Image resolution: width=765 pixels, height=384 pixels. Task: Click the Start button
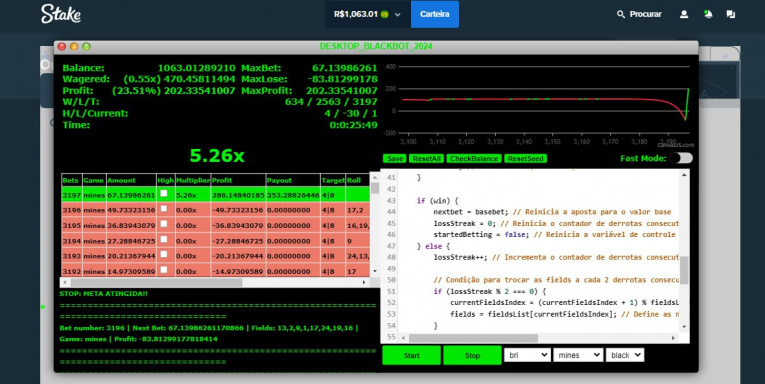click(411, 355)
